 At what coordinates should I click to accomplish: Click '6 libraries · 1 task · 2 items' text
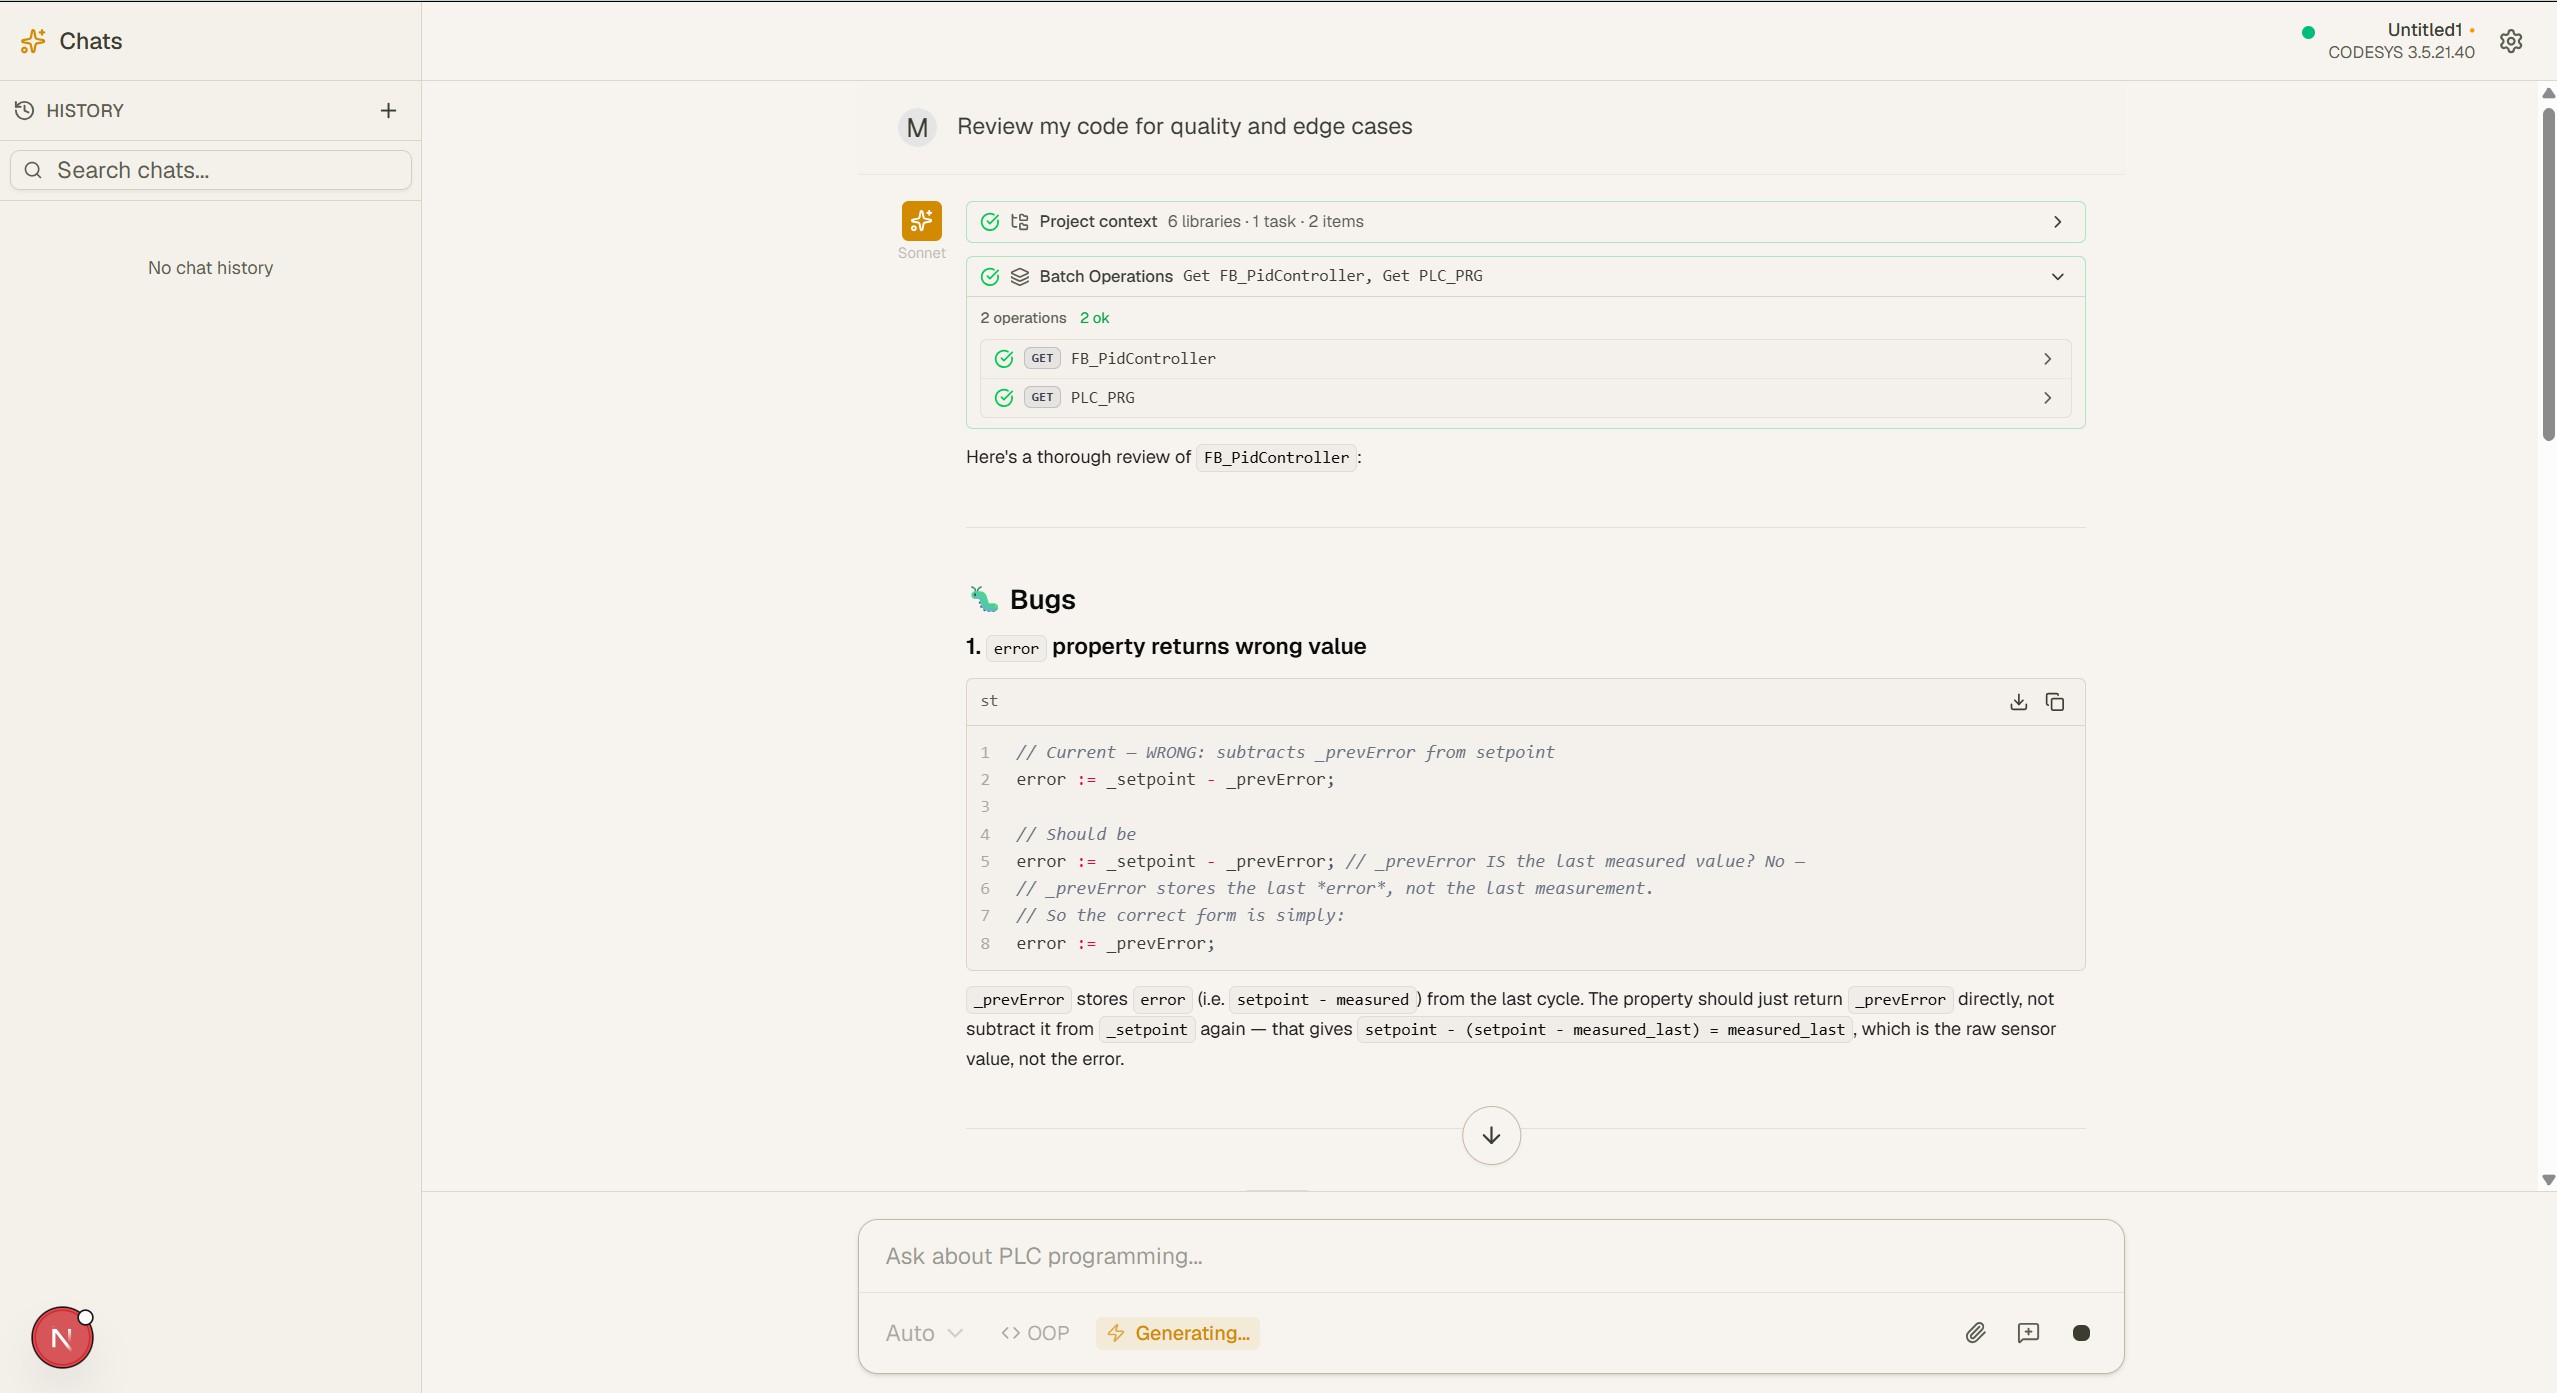(x=1265, y=222)
